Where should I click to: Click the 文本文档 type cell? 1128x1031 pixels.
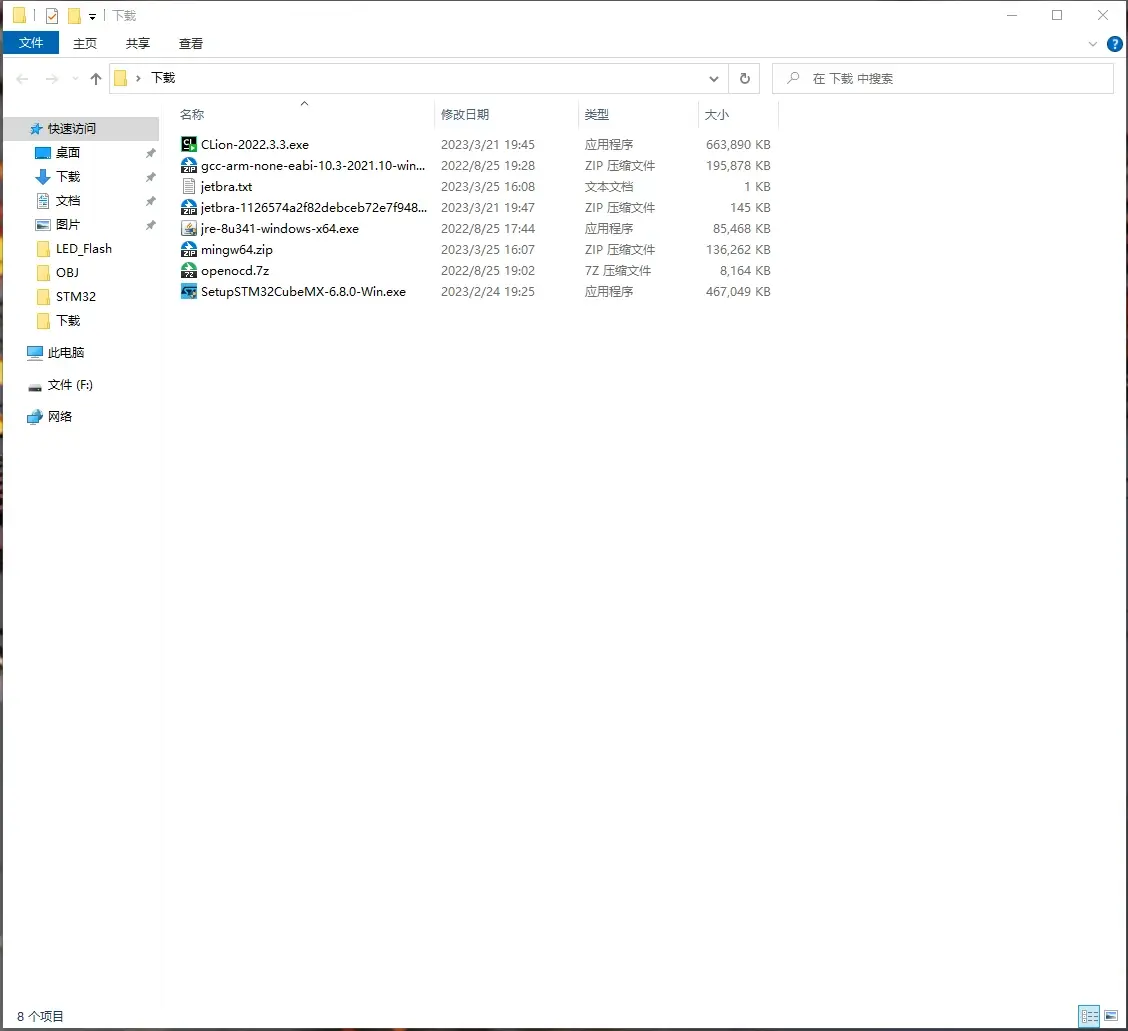[x=609, y=186]
